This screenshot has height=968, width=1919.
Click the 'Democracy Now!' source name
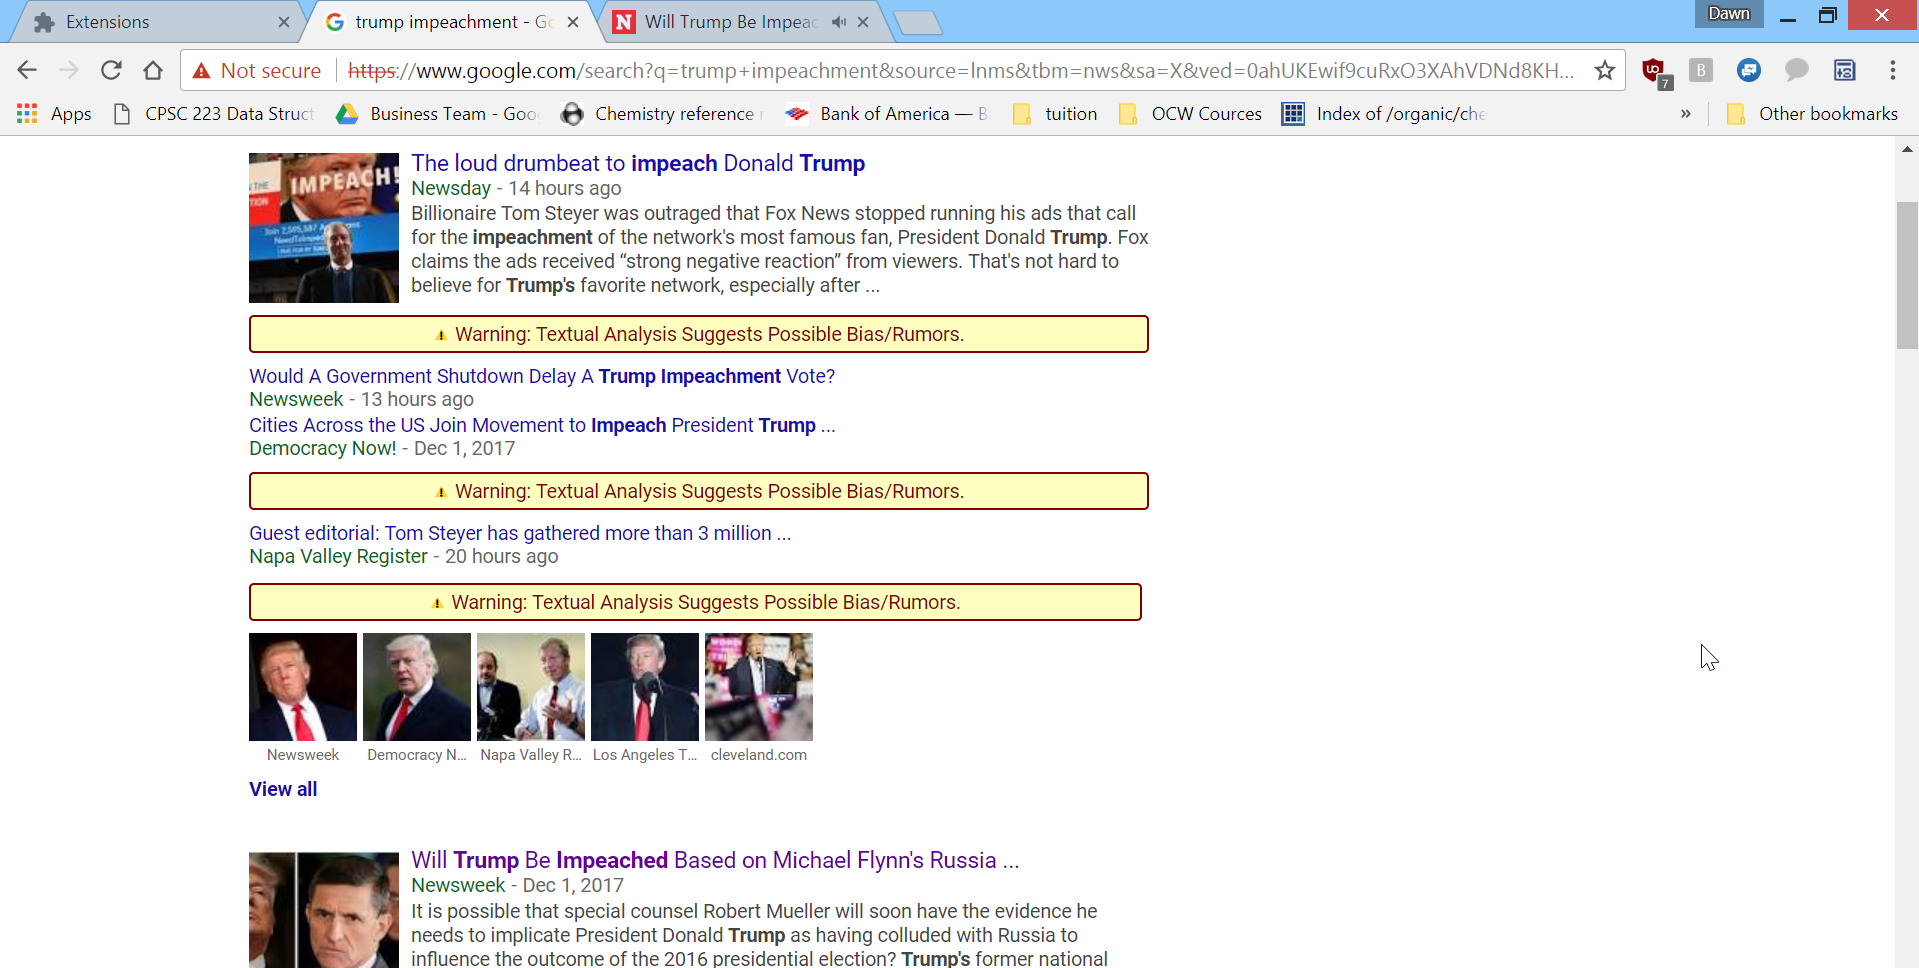pyautogui.click(x=323, y=448)
